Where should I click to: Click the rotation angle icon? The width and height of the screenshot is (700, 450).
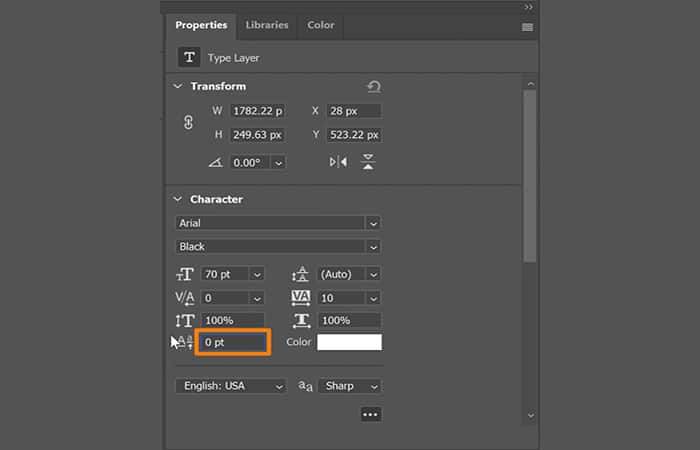[x=216, y=162]
